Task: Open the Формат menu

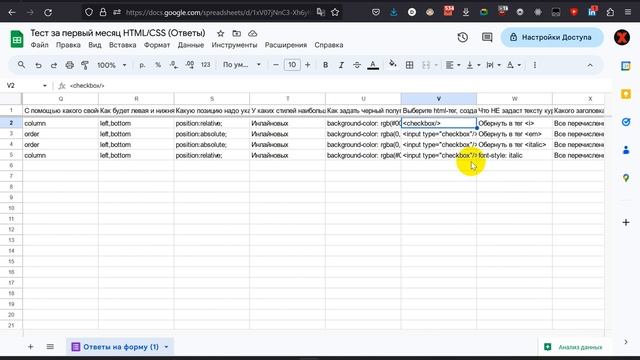Action: (x=157, y=45)
